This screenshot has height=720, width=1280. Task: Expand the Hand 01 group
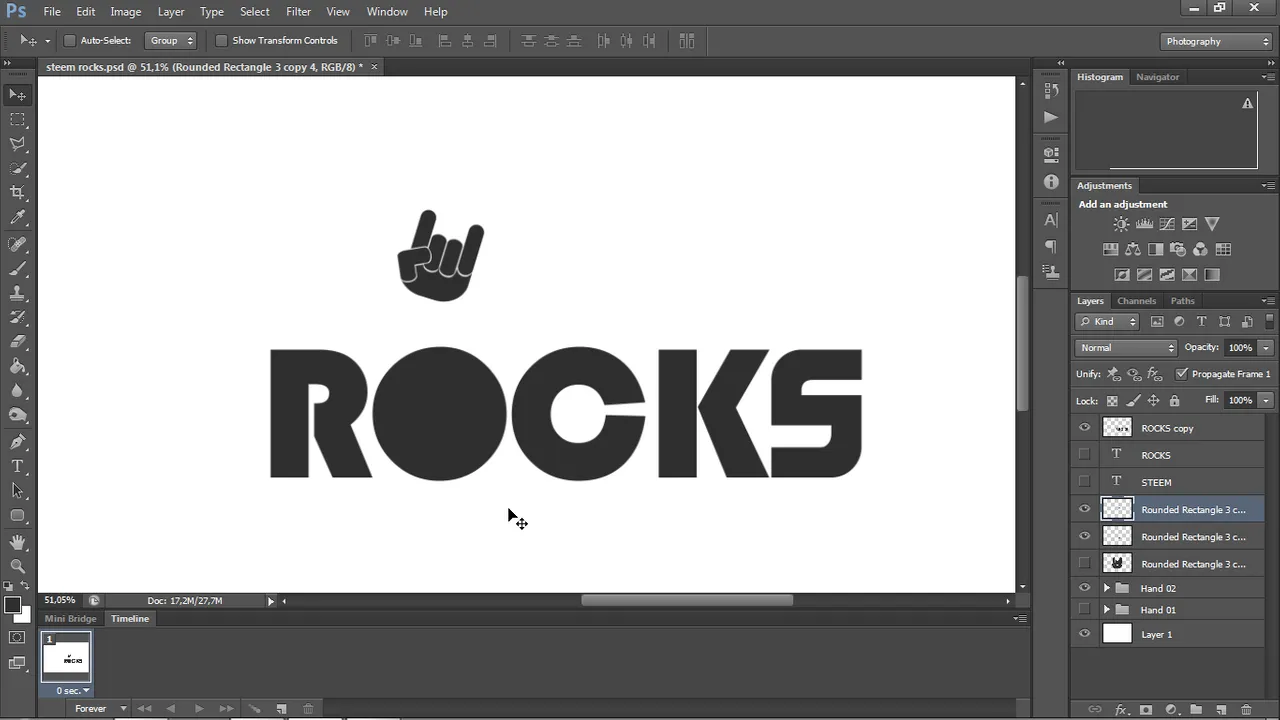pyautogui.click(x=1106, y=610)
